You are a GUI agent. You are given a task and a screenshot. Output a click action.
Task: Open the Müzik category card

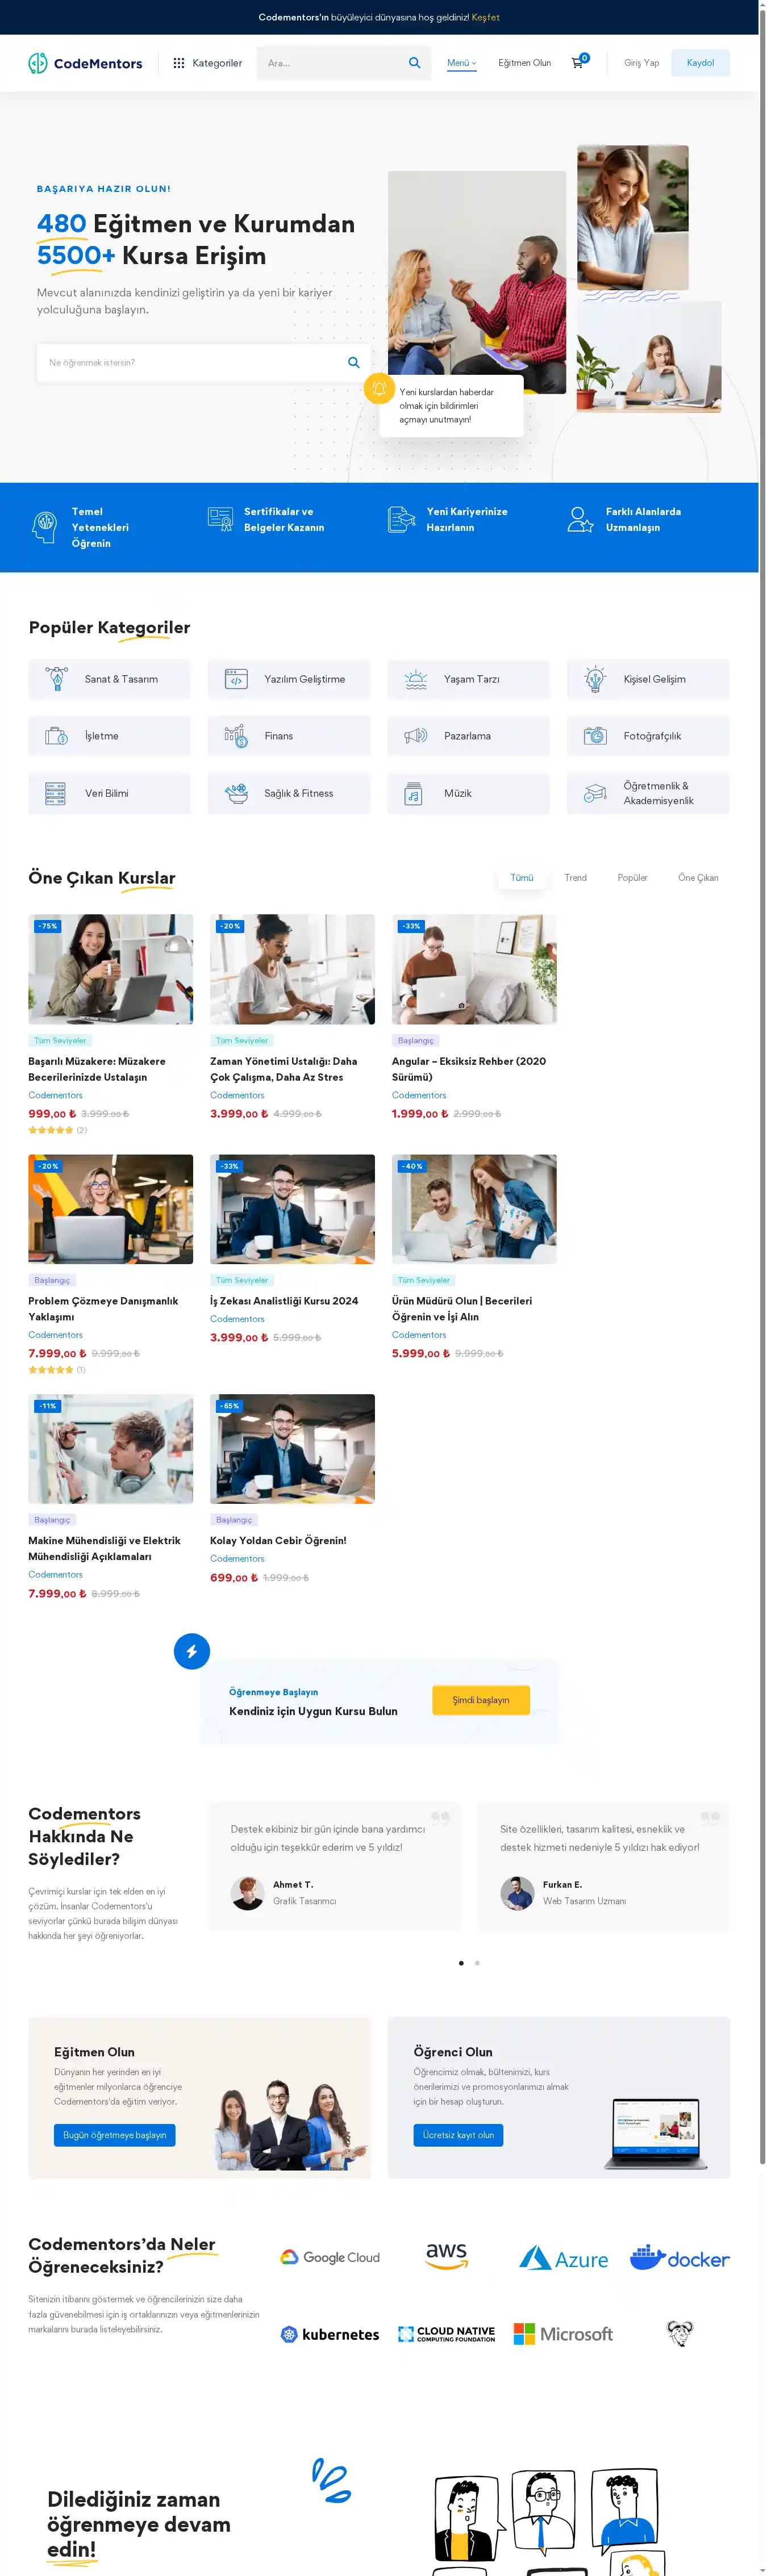[x=468, y=793]
